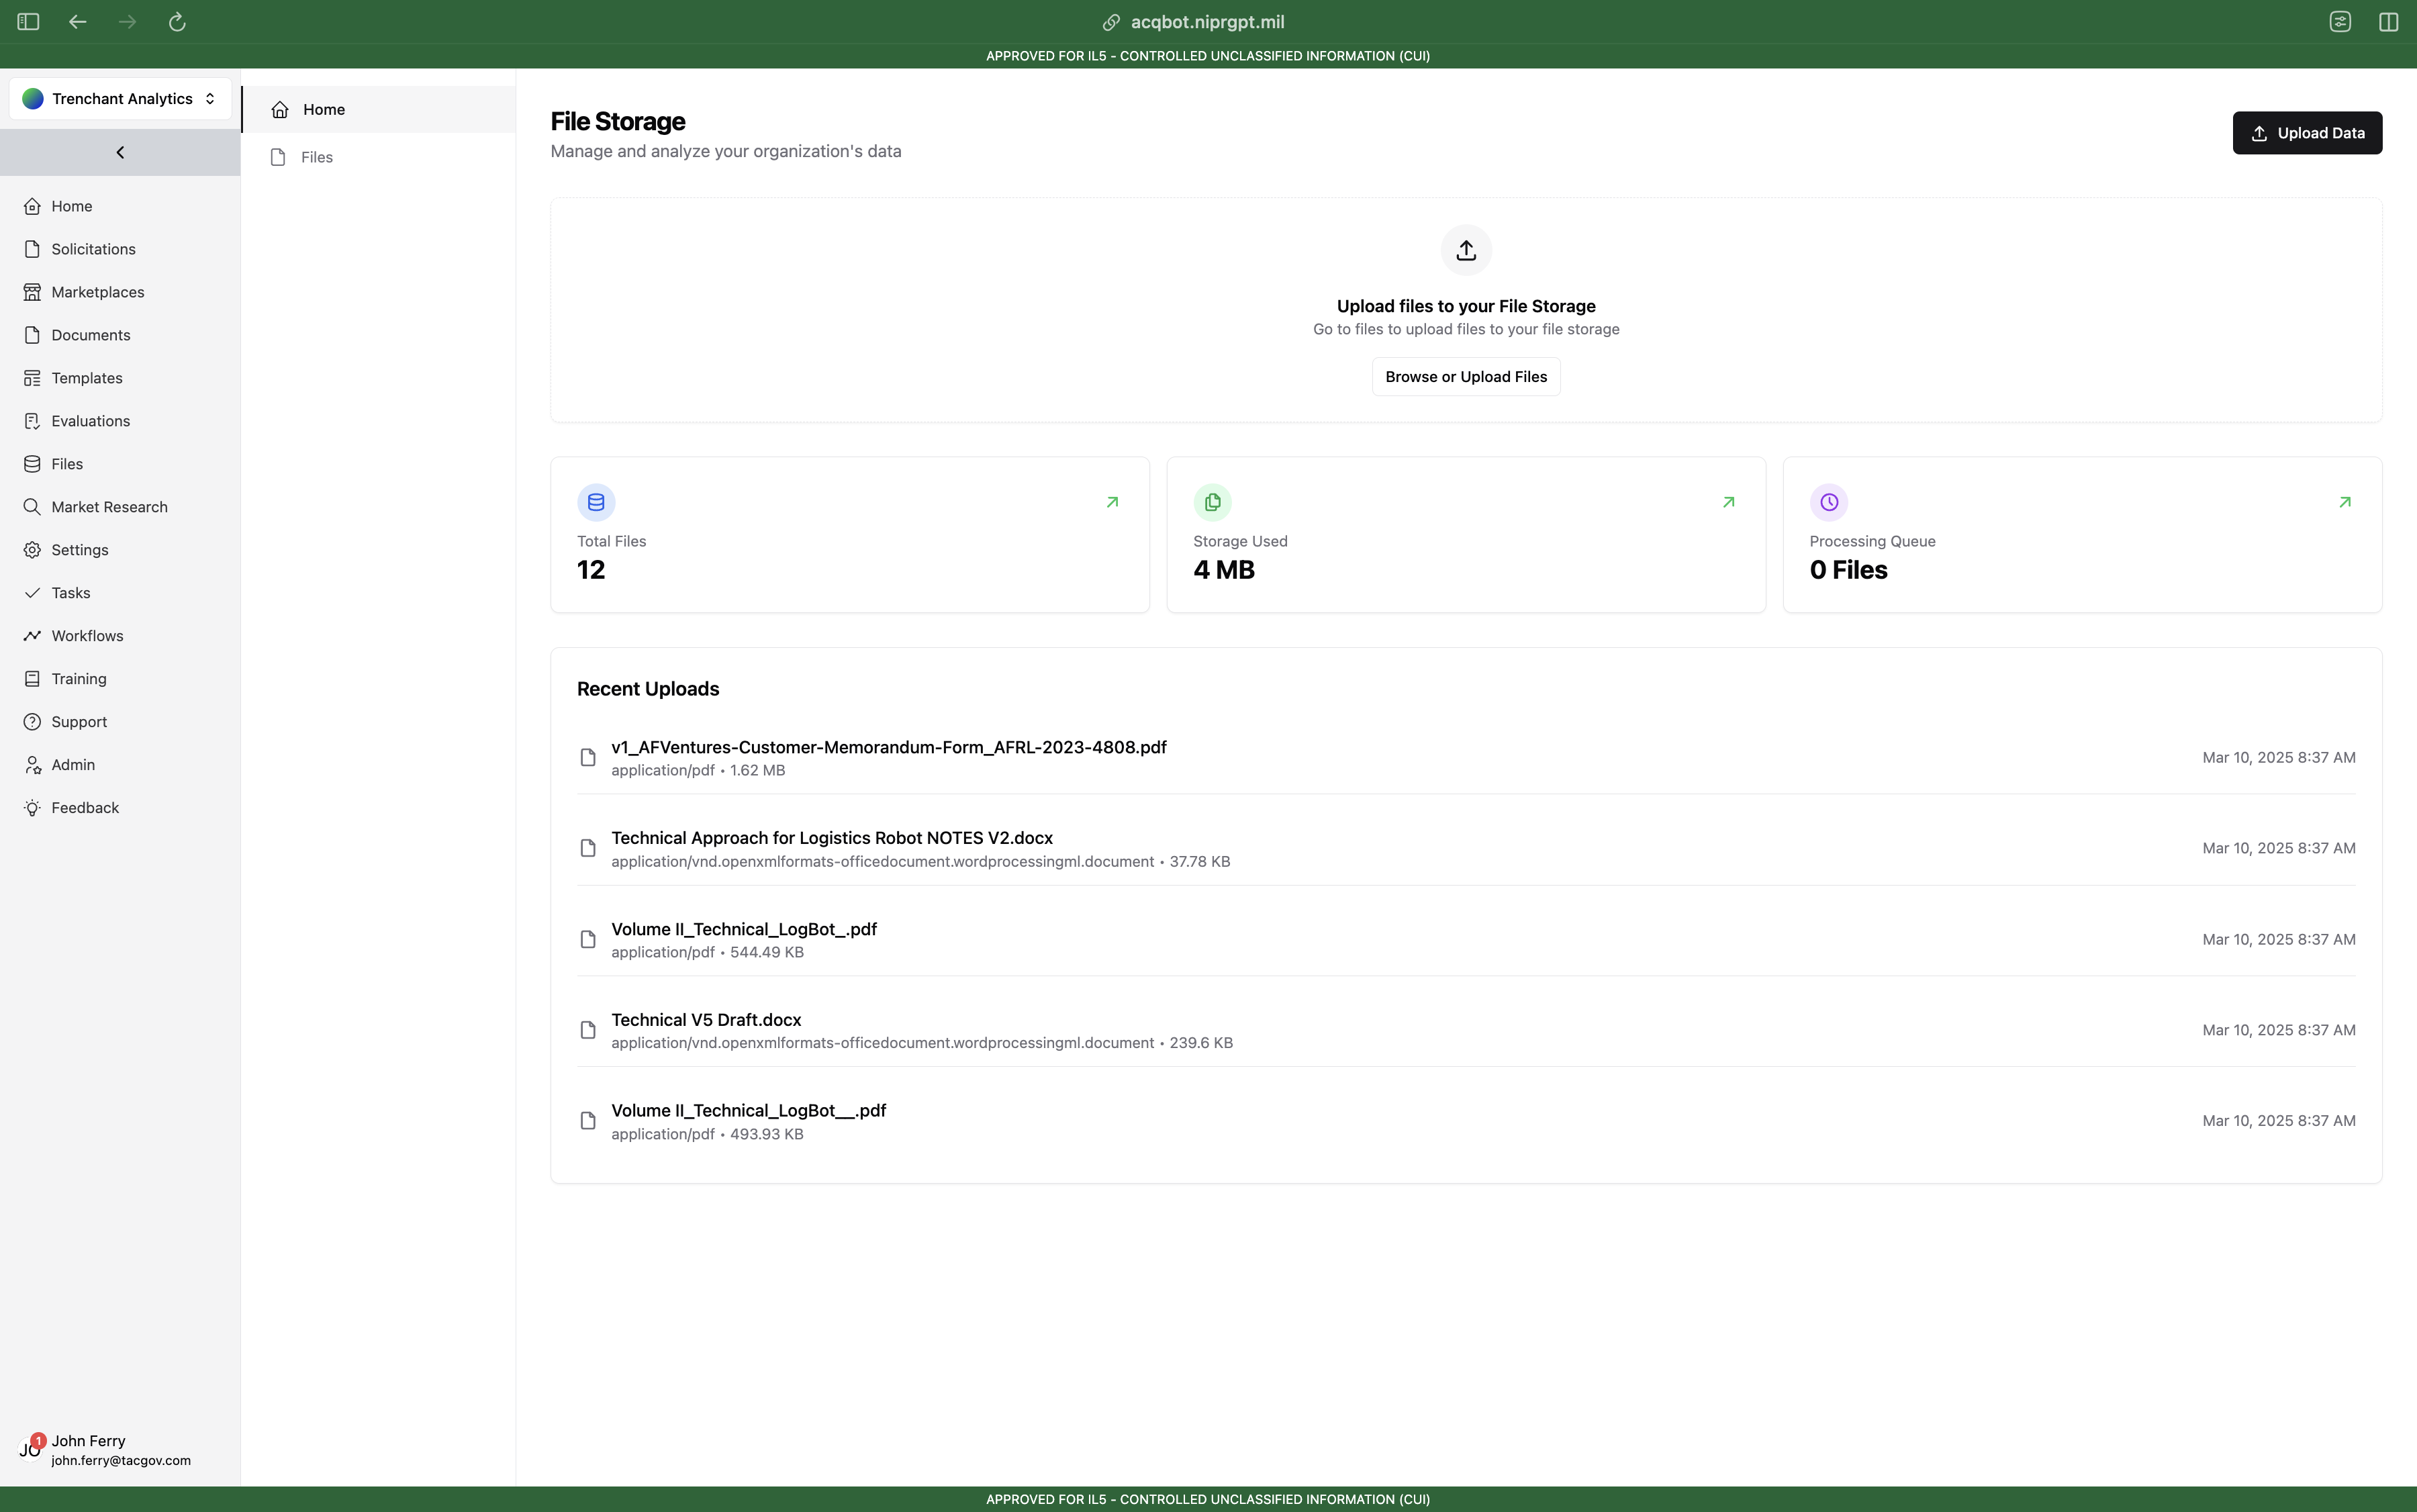Click the Feedback lightbulb icon
The width and height of the screenshot is (2417, 1512).
coord(32,808)
